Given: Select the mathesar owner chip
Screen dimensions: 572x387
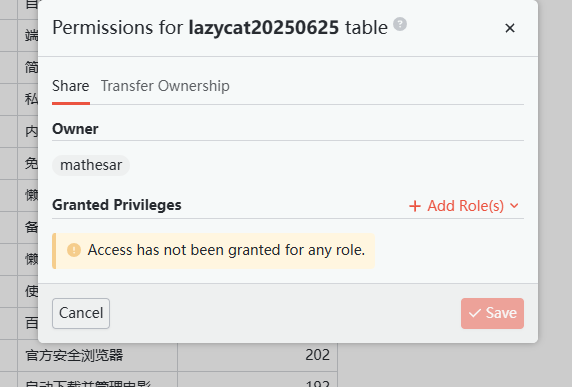Looking at the screenshot, I should pyautogui.click(x=91, y=165).
